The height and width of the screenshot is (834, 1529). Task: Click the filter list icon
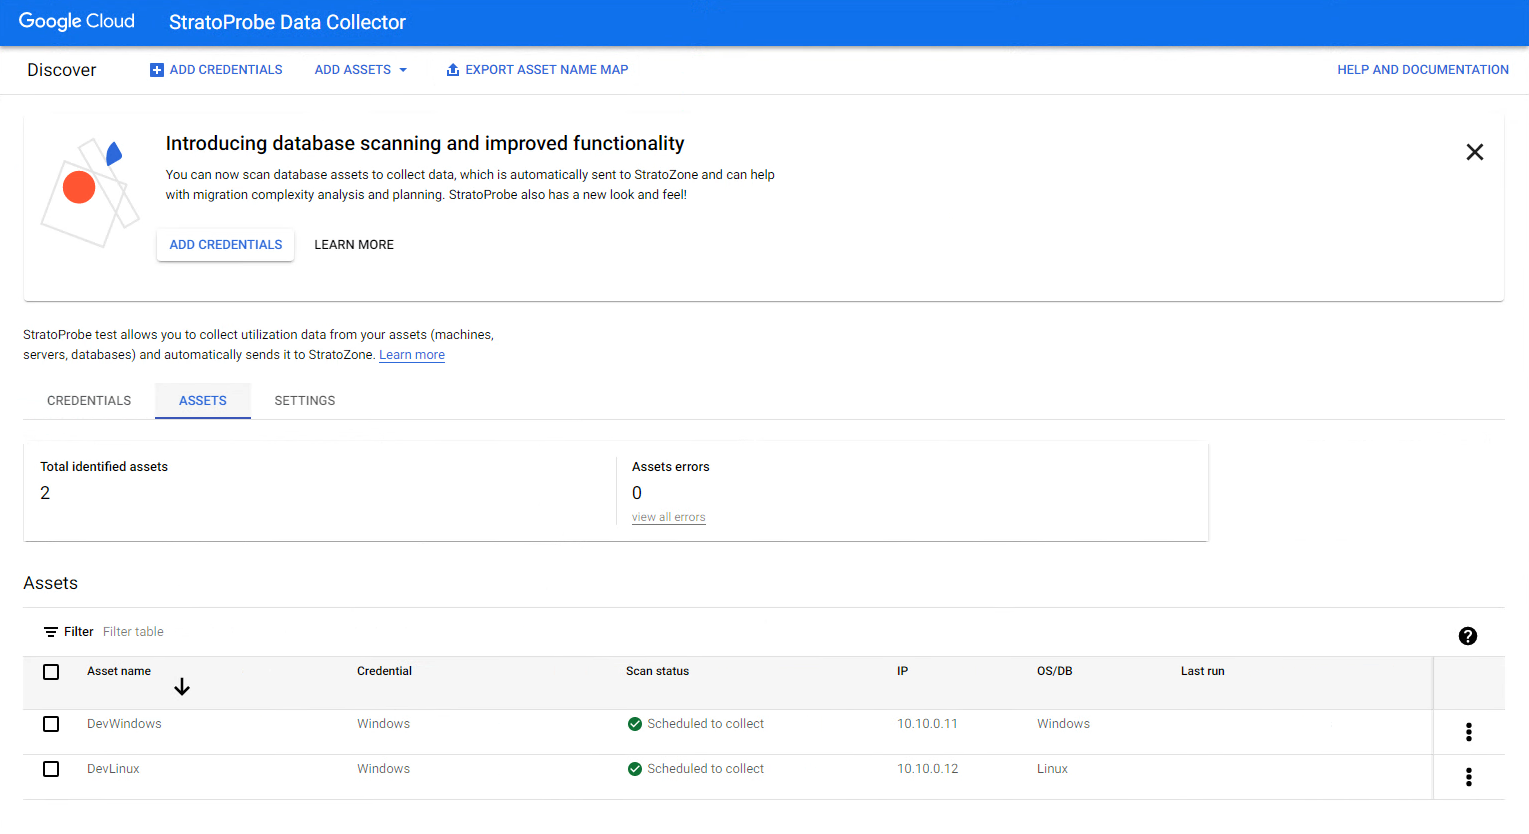tap(51, 632)
